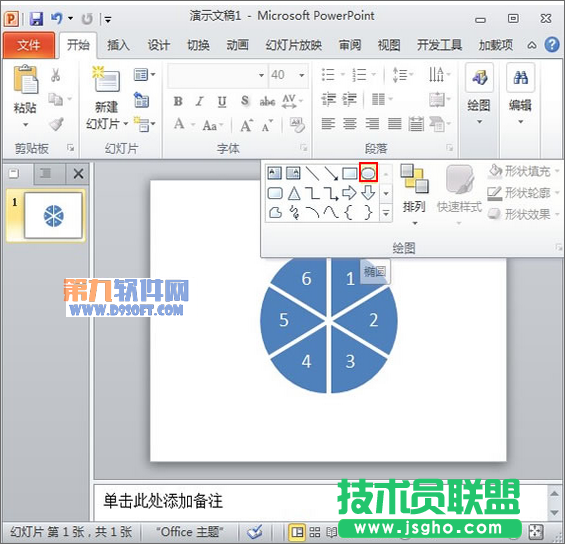Align text left in paragraph group
This screenshot has height=544, width=565.
pos(328,124)
